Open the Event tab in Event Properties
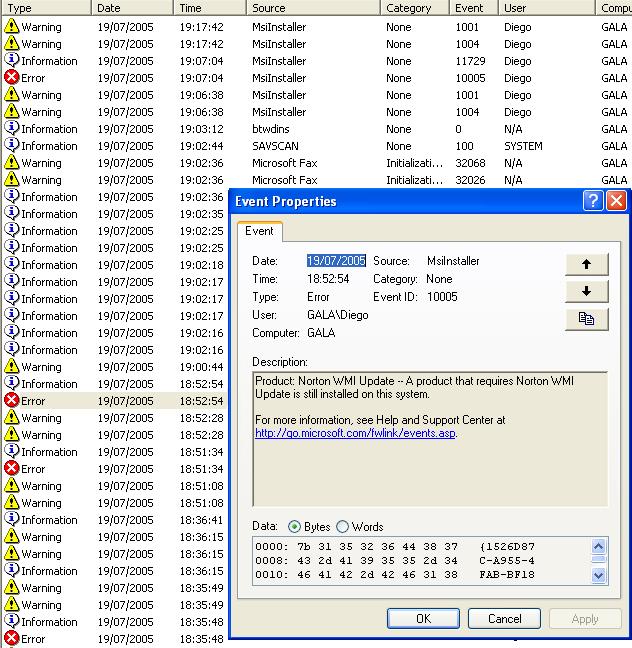Viewport: 632px width, 648px height. [260, 231]
